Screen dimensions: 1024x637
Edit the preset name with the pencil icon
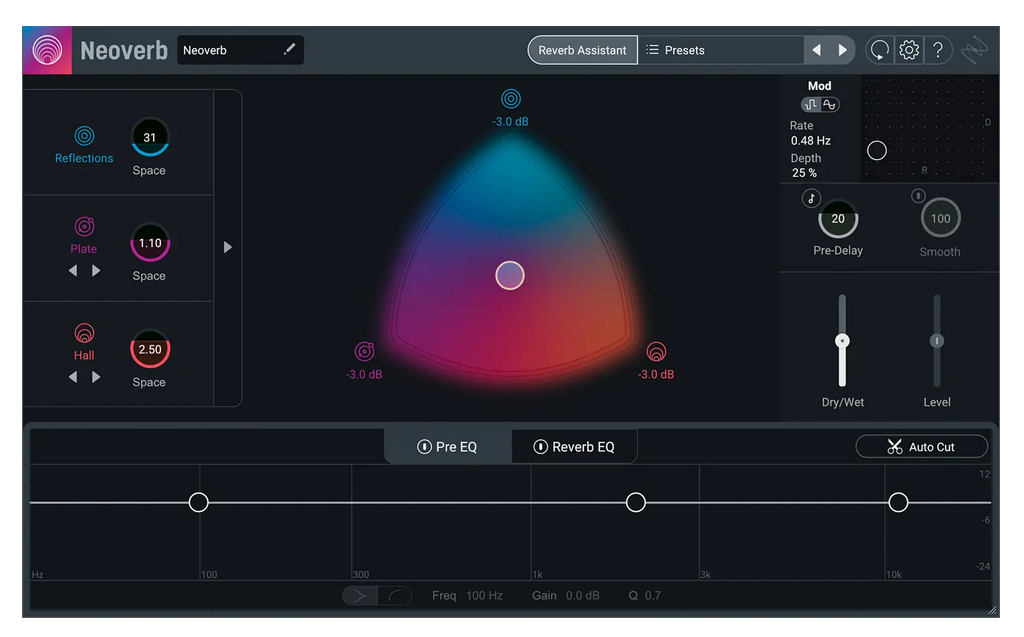(x=289, y=49)
